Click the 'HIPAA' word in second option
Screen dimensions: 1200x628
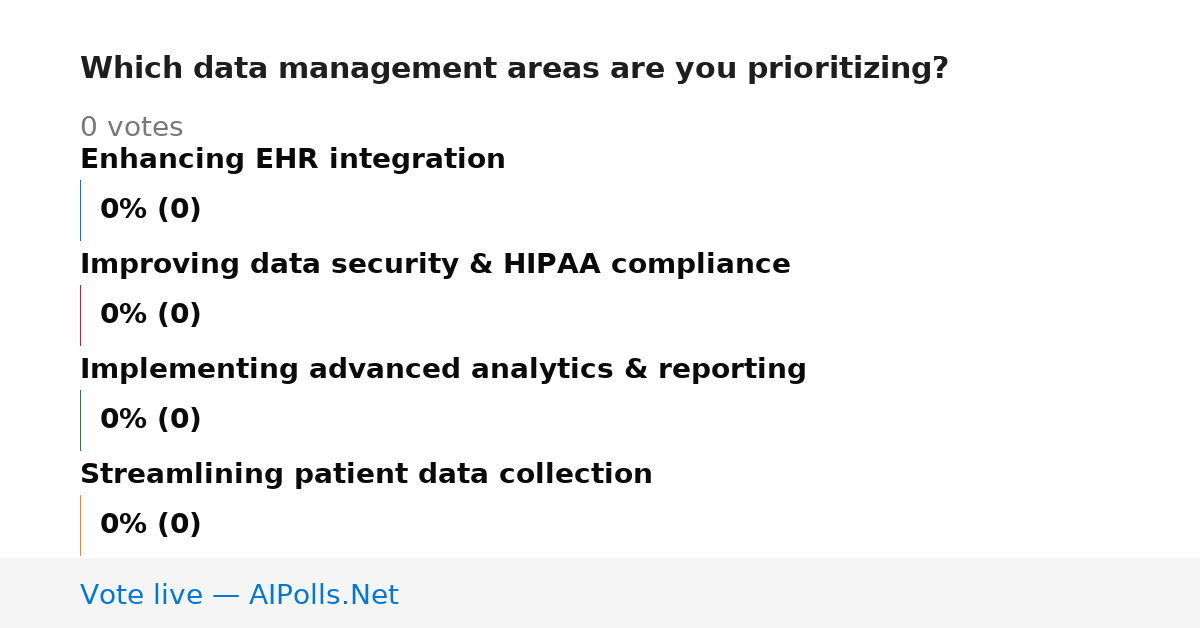pyautogui.click(x=552, y=265)
